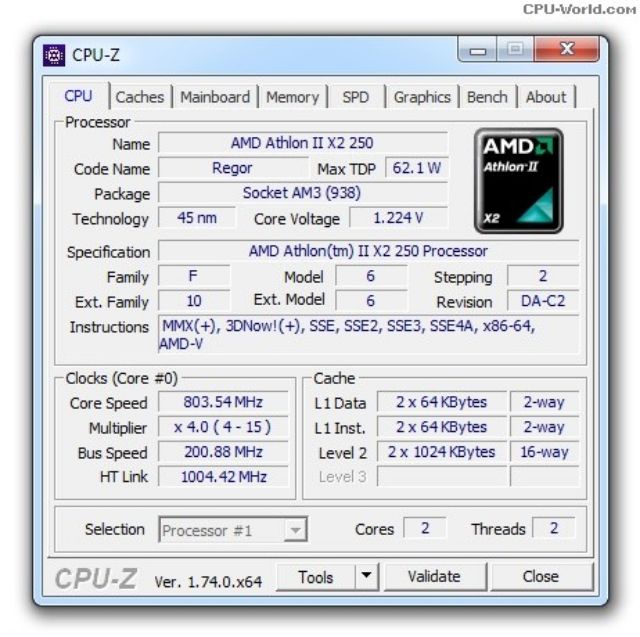Show the Graphics tab

tap(422, 97)
